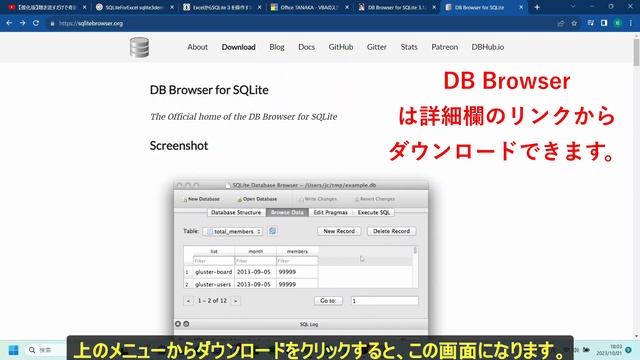The height and width of the screenshot is (360, 640).
Task: Go back to the previous page
Action: coord(9,23)
